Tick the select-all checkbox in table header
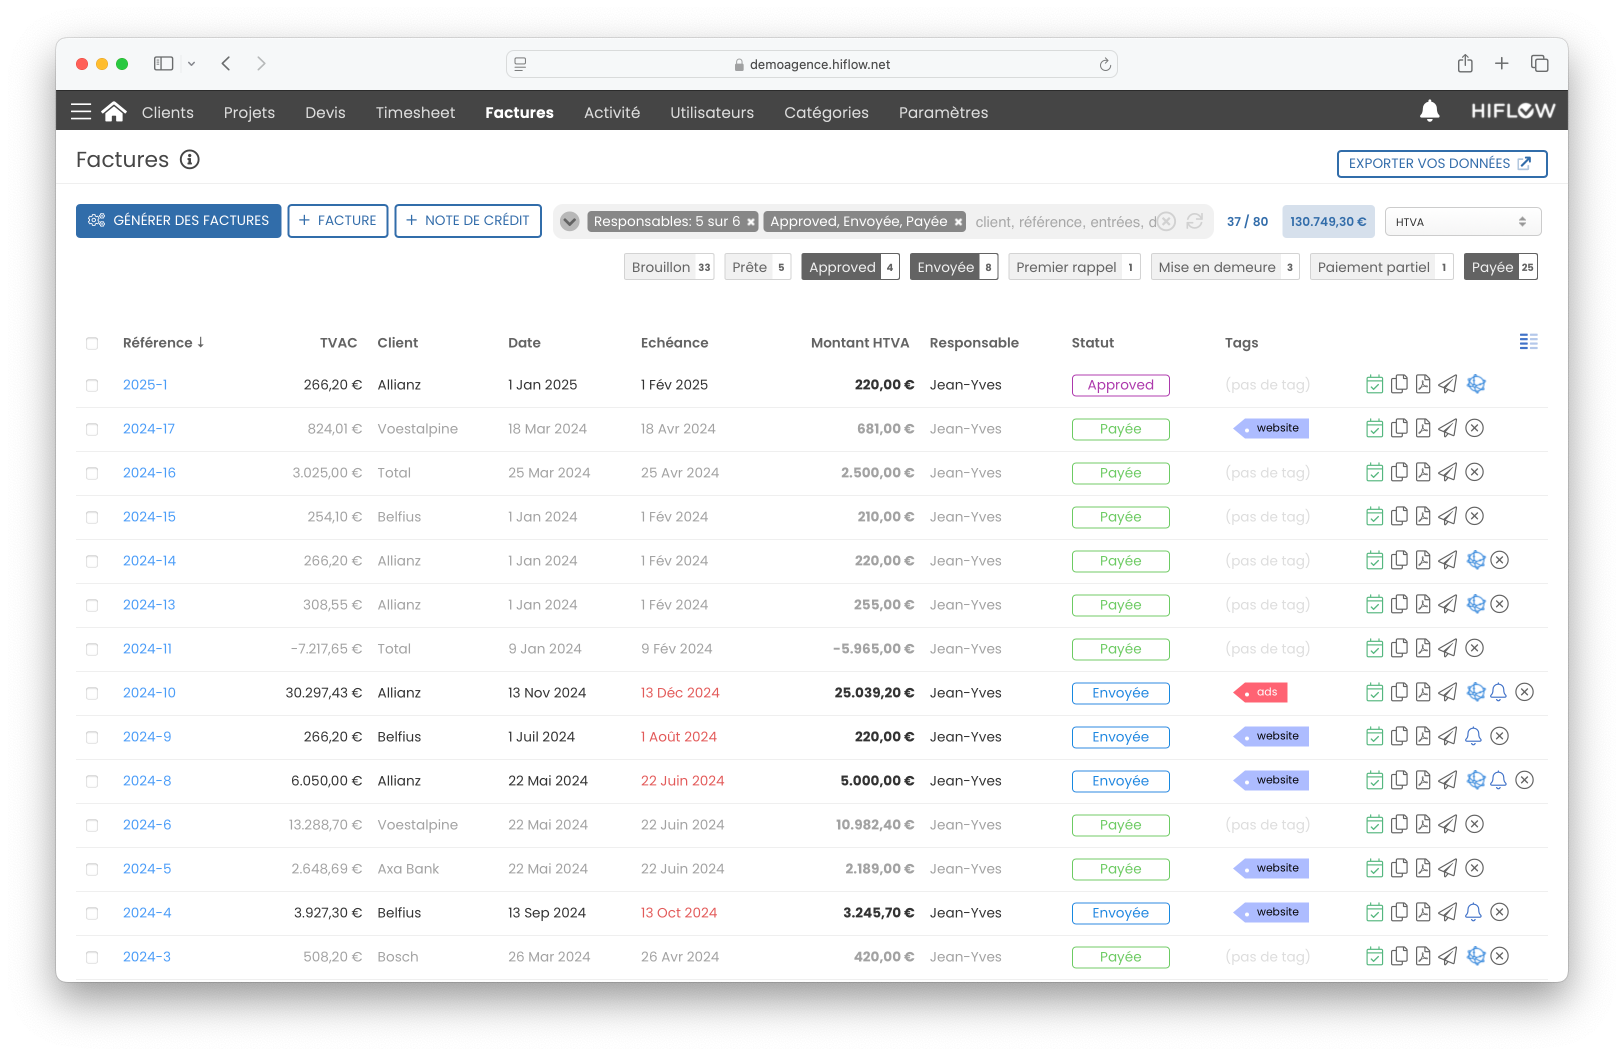The height and width of the screenshot is (1056, 1624). click(92, 343)
